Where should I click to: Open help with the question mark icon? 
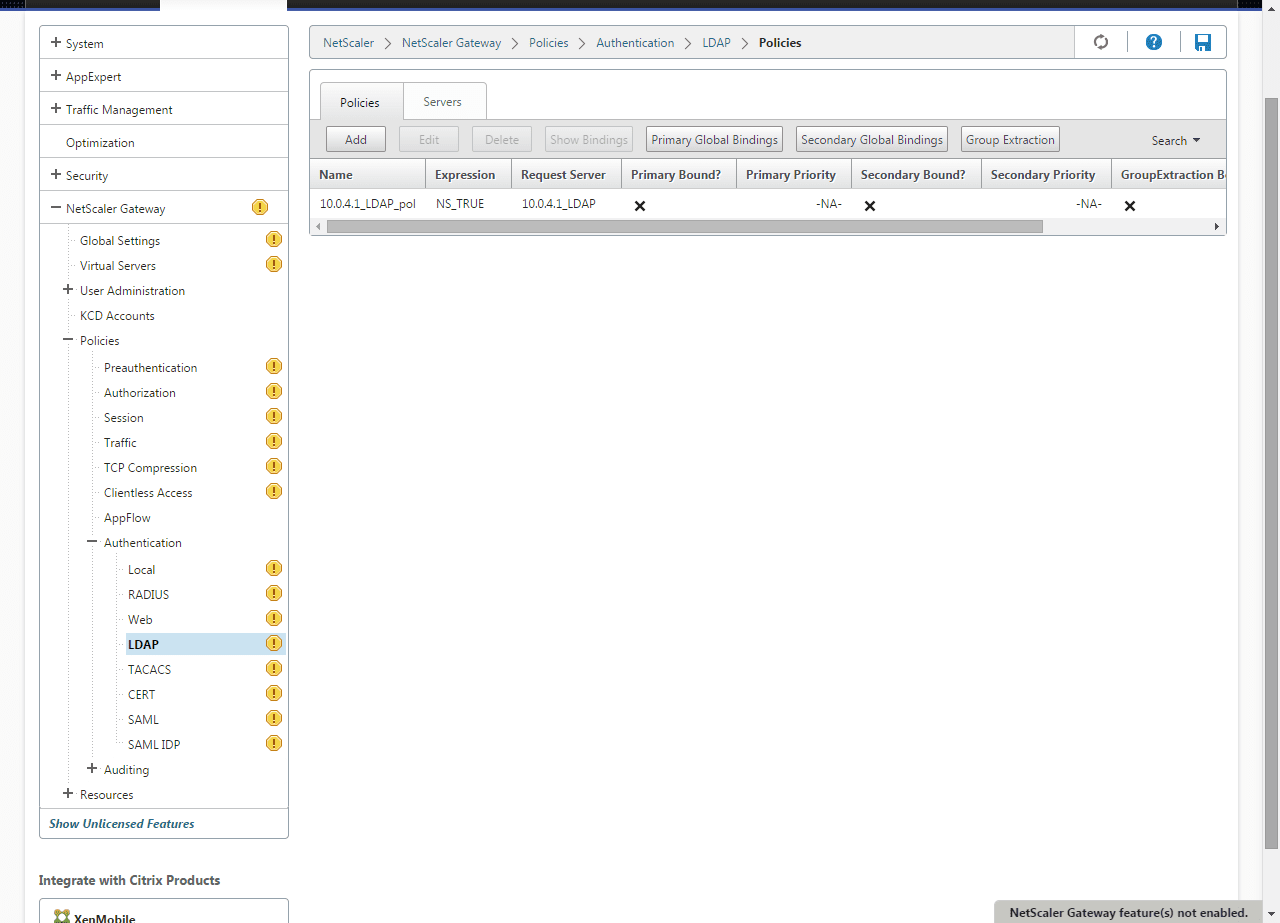pos(1154,42)
